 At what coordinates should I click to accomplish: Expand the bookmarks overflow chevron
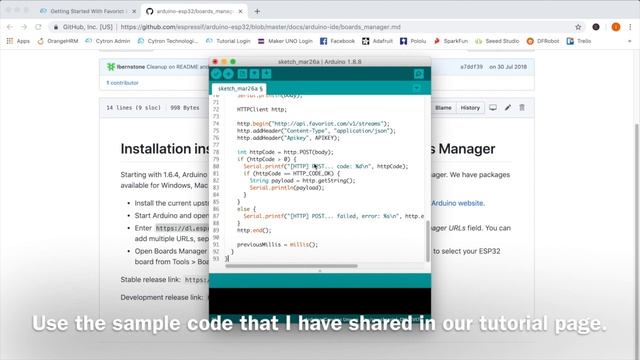point(629,41)
